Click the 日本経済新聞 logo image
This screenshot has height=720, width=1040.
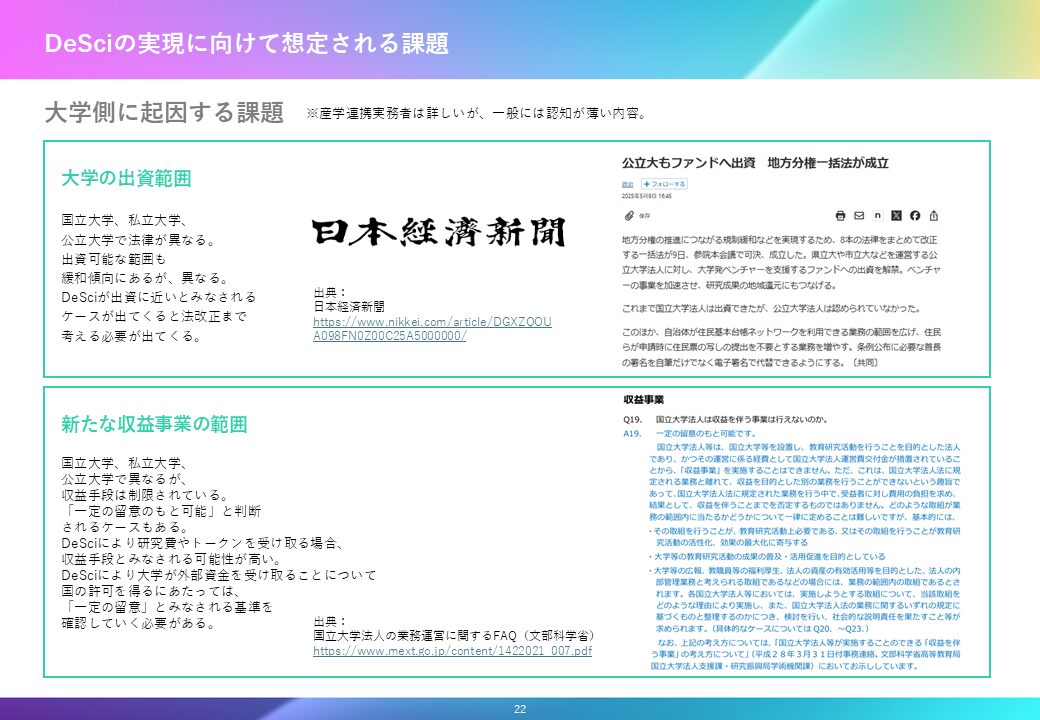438,233
